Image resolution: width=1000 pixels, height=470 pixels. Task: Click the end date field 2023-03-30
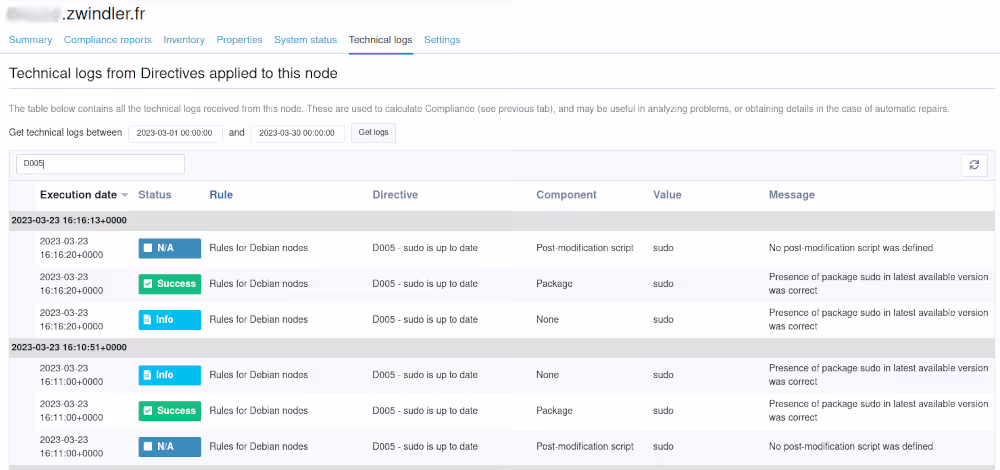(297, 133)
